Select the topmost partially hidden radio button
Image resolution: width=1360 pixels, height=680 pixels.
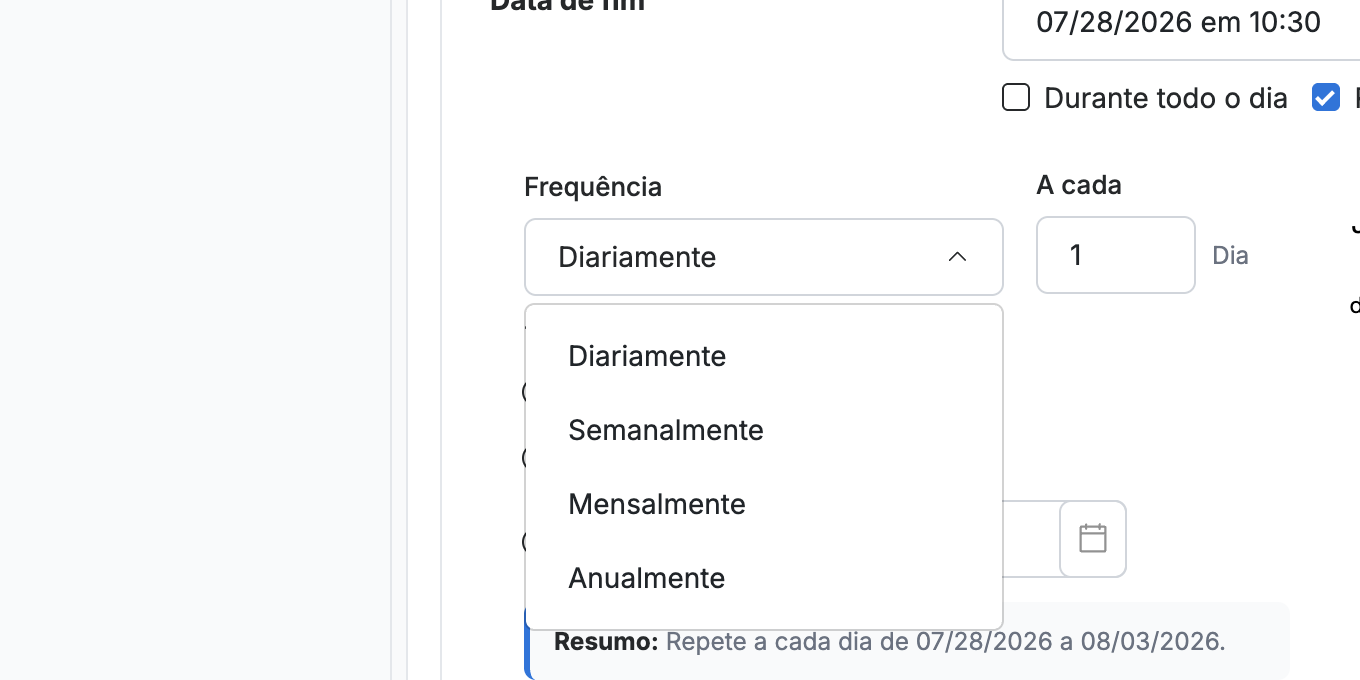(525, 392)
